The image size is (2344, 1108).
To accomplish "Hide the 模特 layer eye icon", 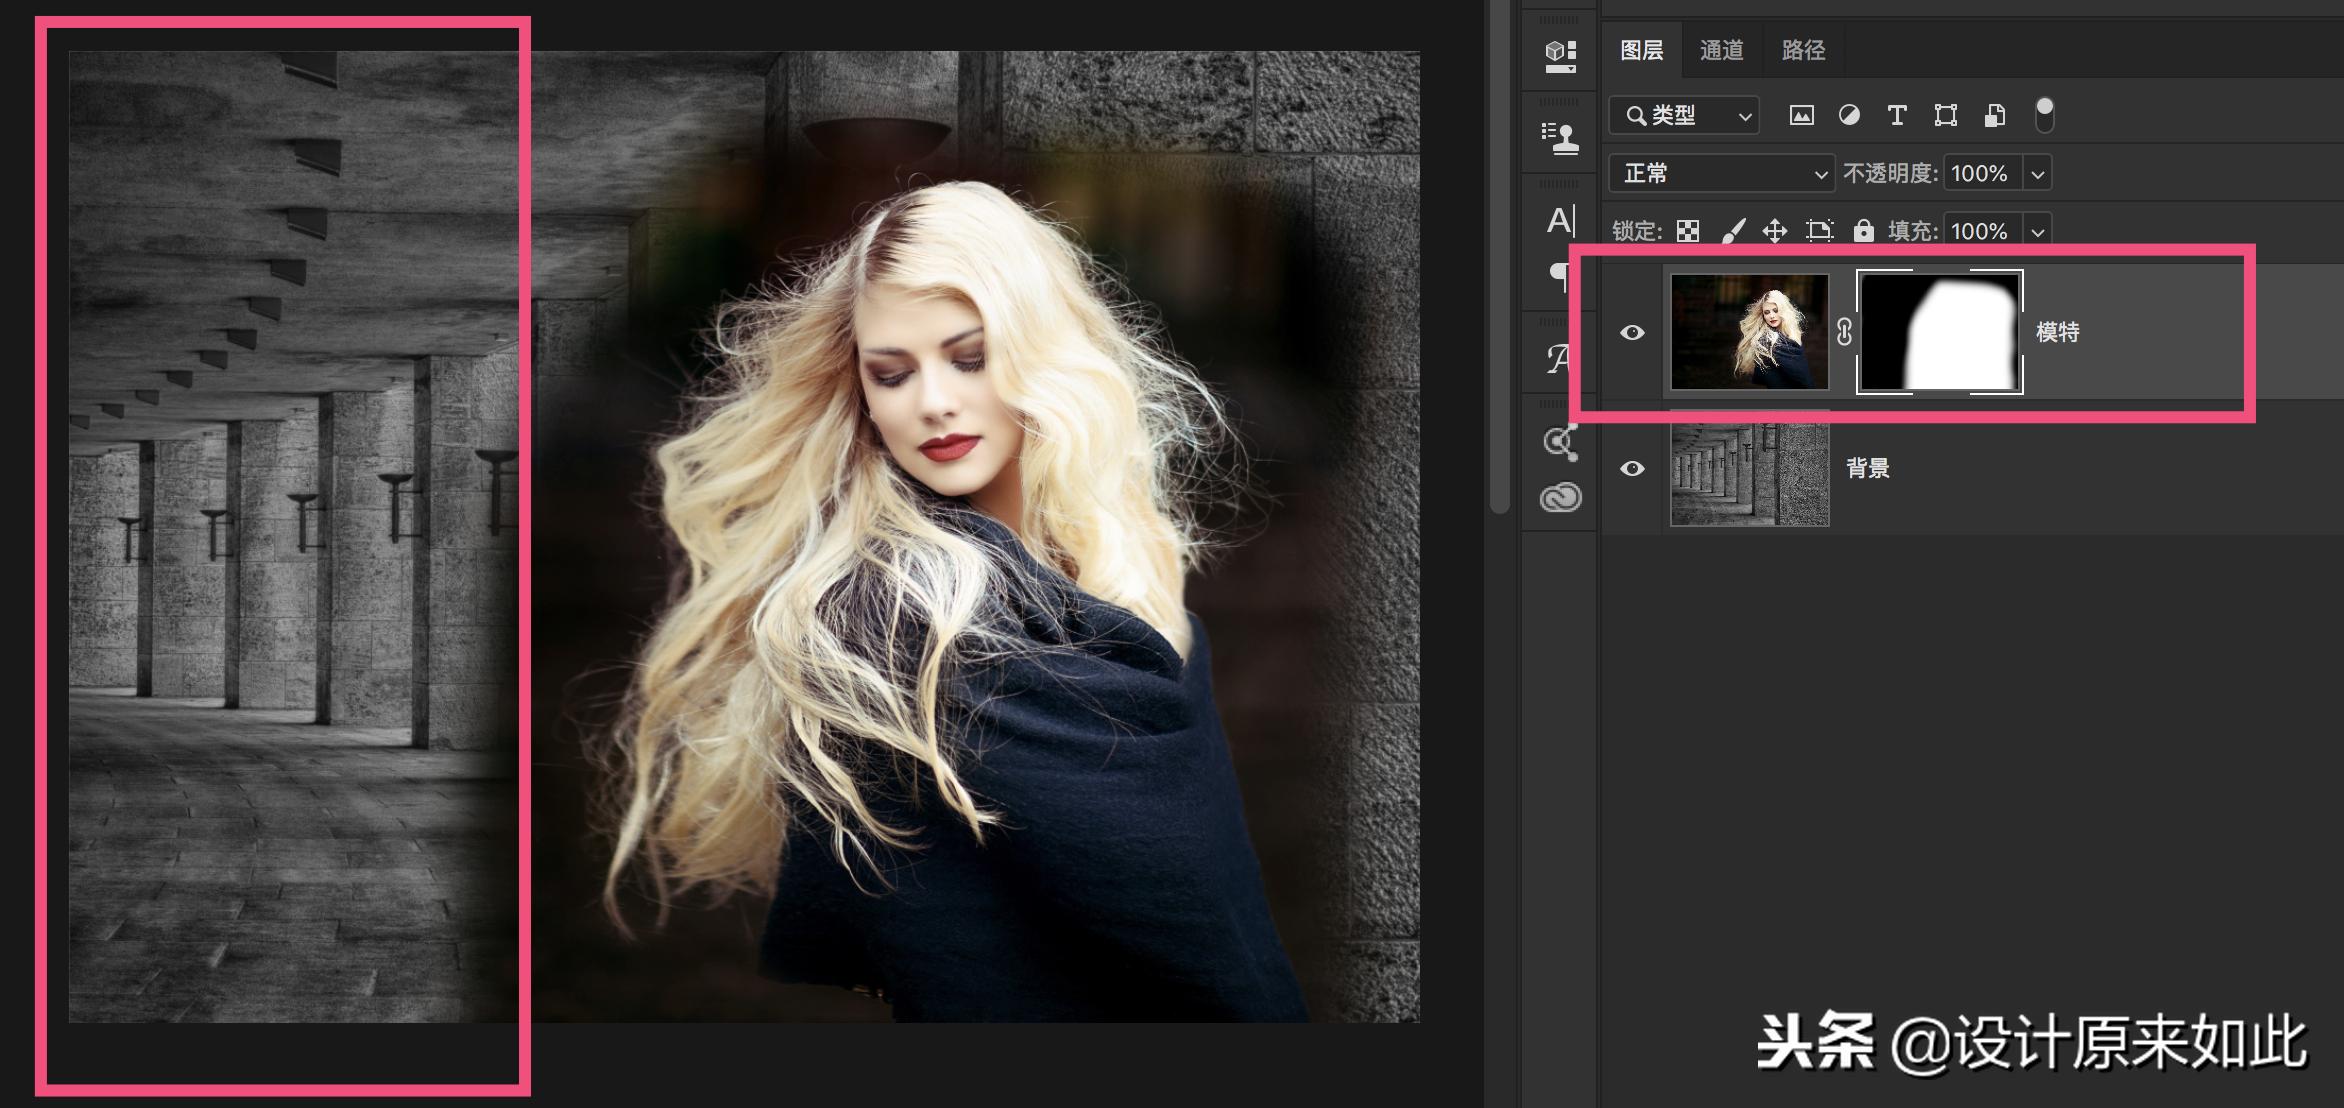I will 1632,332.
